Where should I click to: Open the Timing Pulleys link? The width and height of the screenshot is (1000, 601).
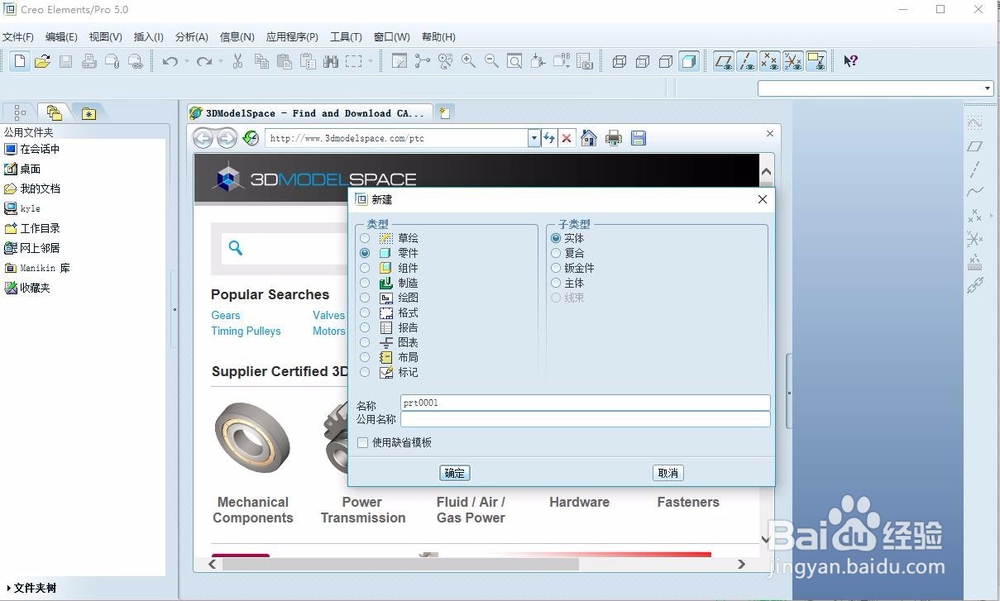point(246,331)
